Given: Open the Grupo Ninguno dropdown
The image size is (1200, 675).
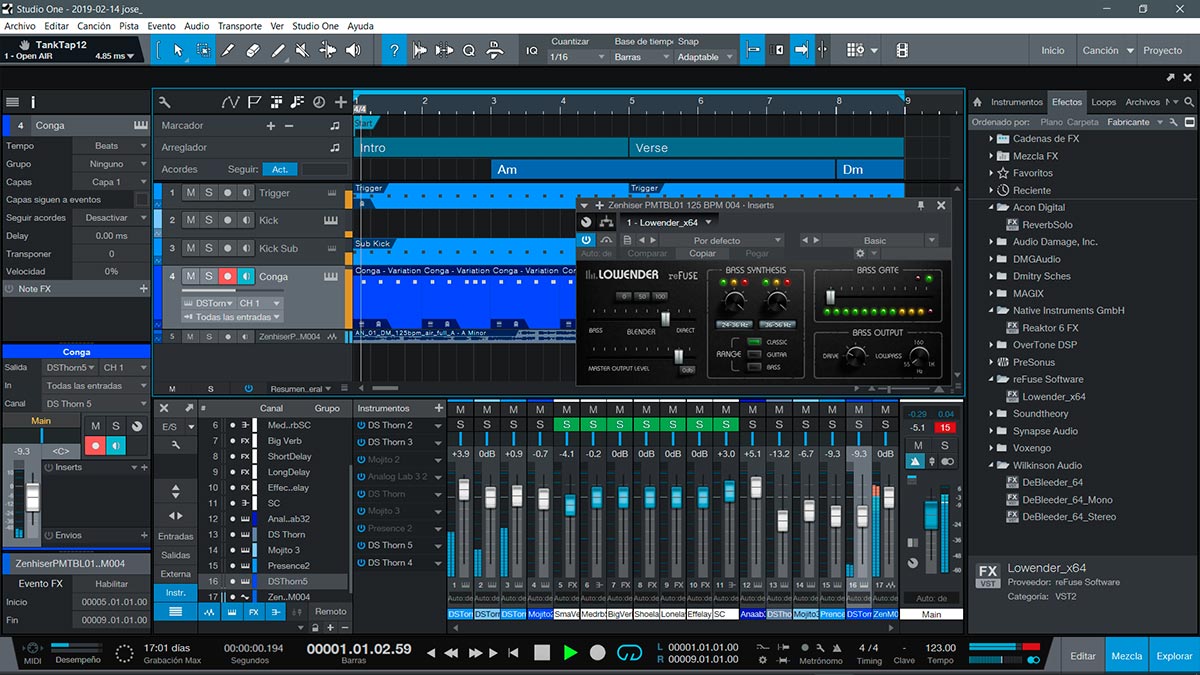Looking at the screenshot, I should (109, 164).
